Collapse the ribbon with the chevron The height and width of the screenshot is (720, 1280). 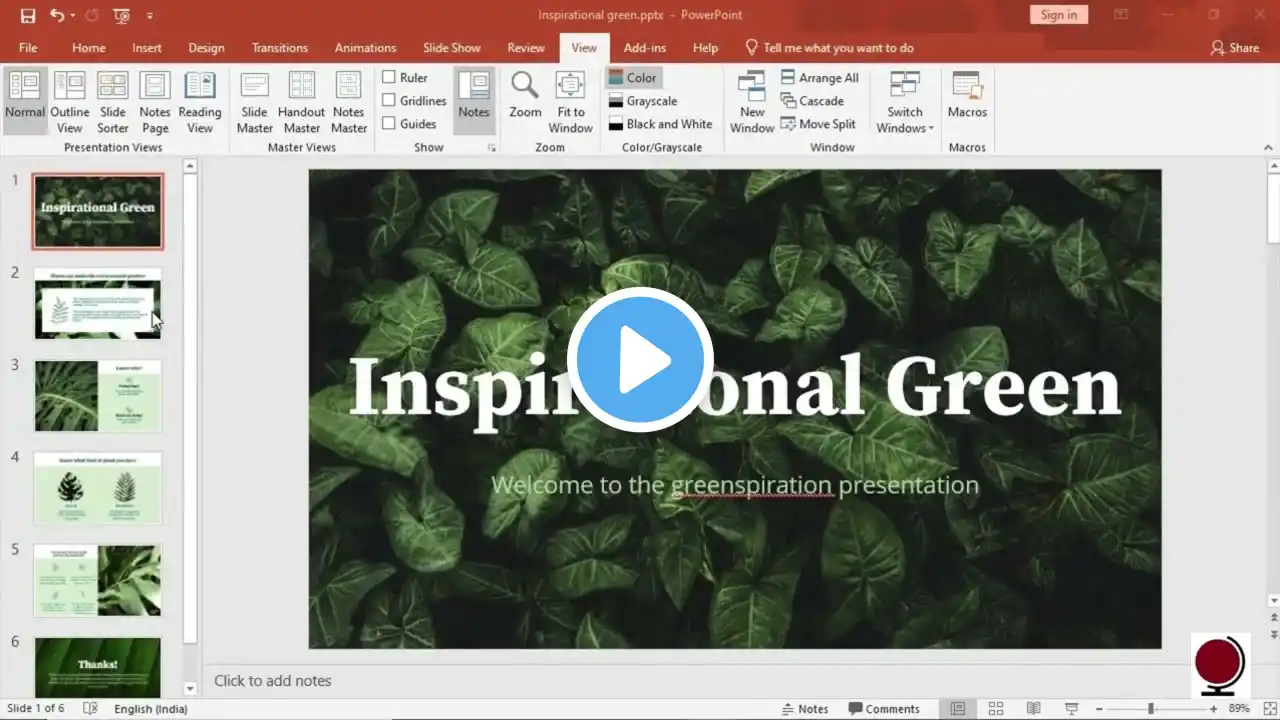[1269, 148]
